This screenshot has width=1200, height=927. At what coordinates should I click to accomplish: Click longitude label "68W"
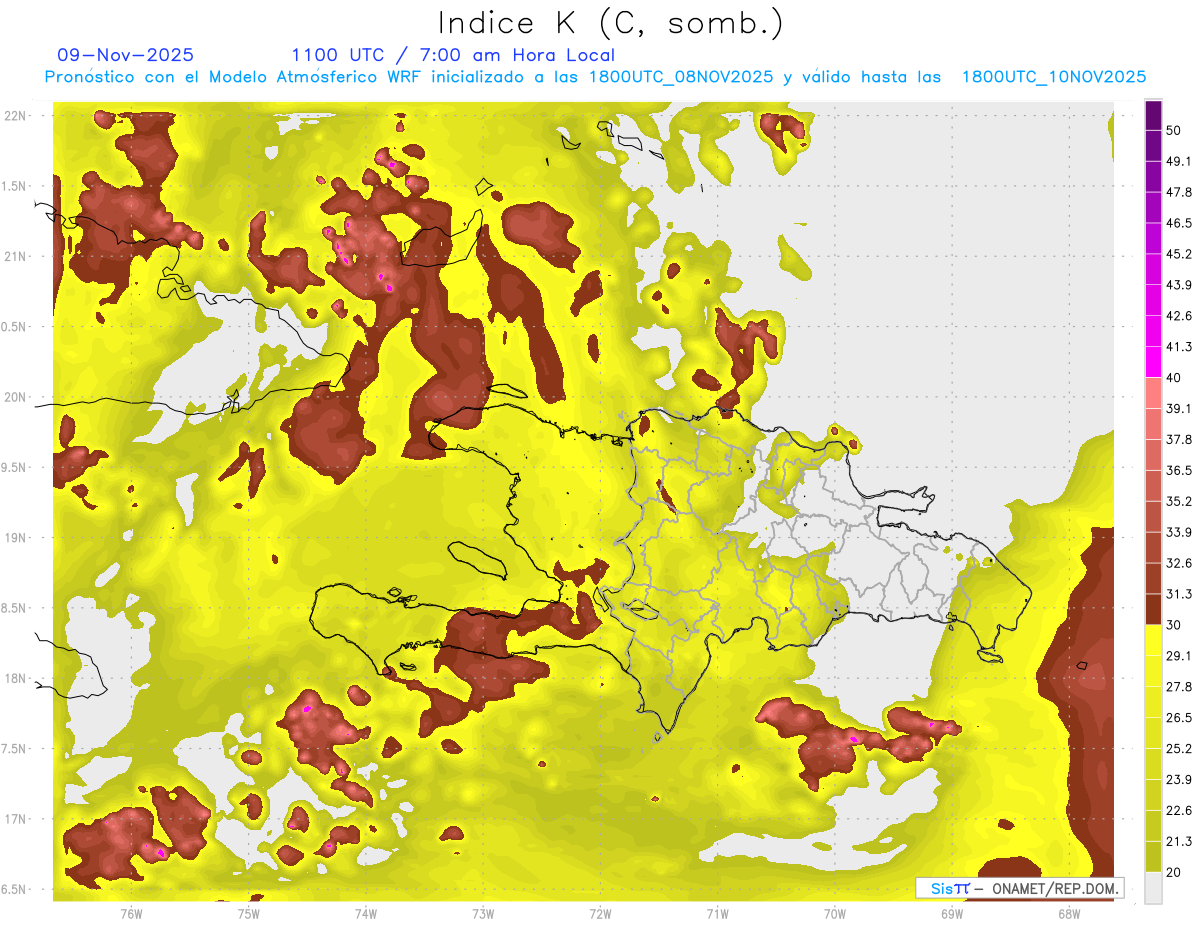coord(1069,913)
